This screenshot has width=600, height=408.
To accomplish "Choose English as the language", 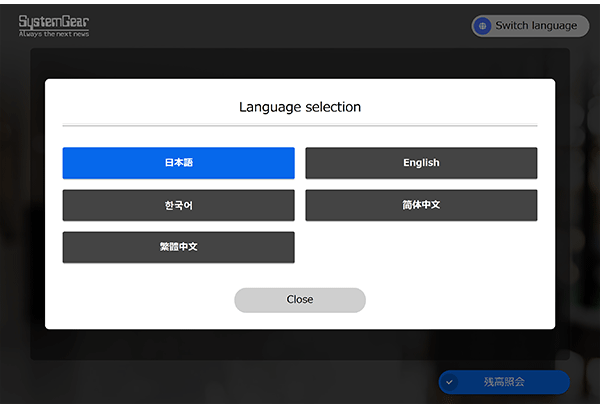I will (421, 163).
